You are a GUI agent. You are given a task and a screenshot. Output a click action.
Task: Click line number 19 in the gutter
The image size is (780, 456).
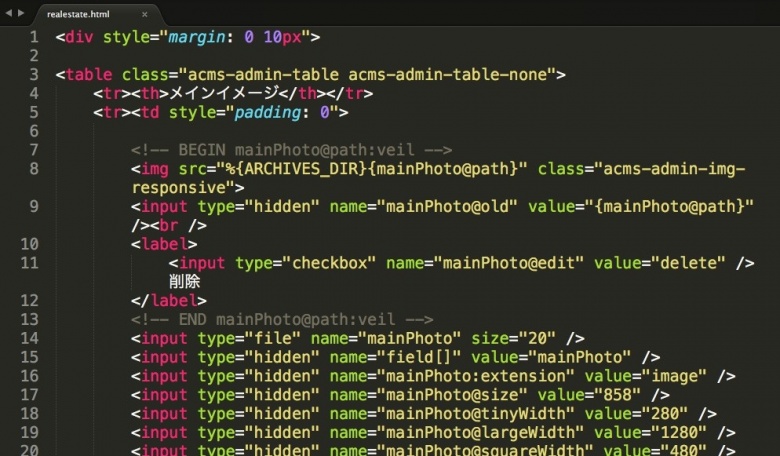coord(29,432)
